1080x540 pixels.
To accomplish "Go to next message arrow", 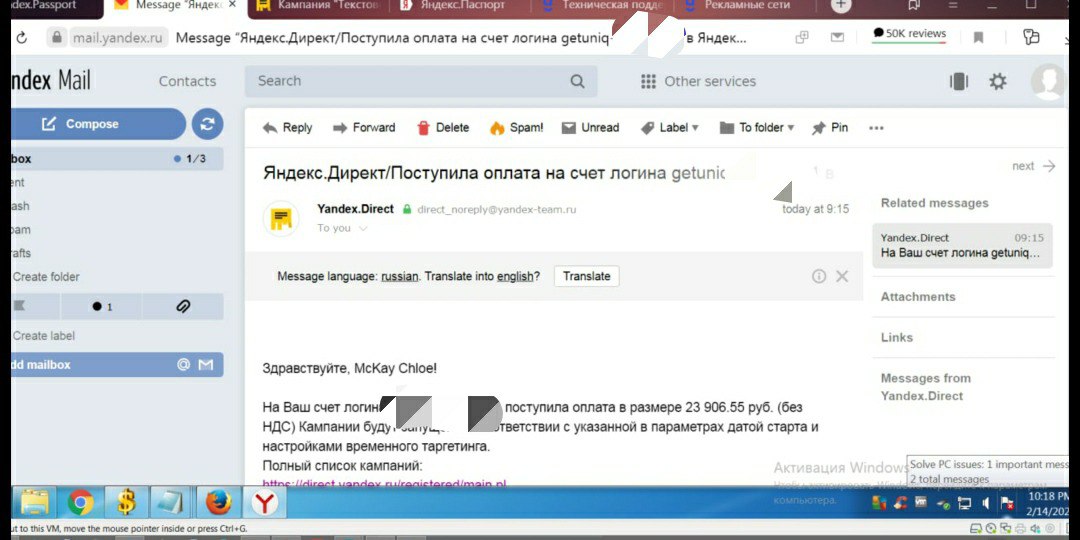I will 1033,166.
